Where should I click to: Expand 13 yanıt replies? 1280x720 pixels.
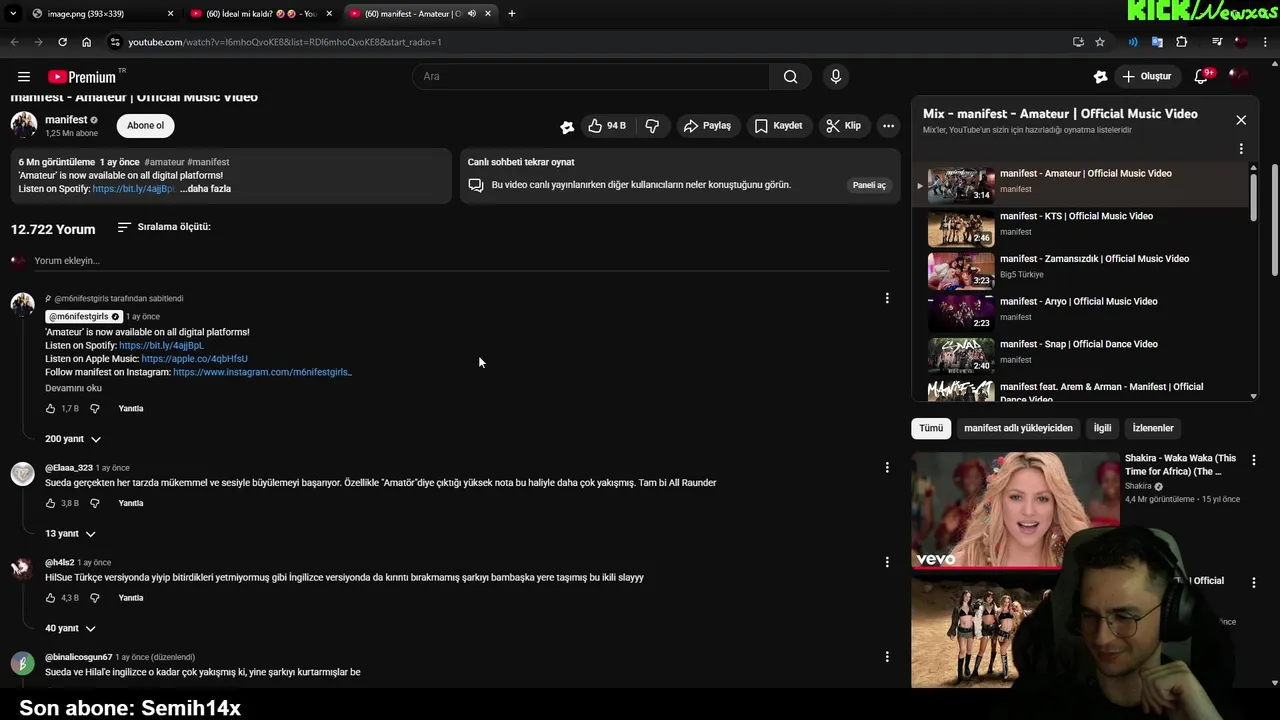click(x=70, y=534)
